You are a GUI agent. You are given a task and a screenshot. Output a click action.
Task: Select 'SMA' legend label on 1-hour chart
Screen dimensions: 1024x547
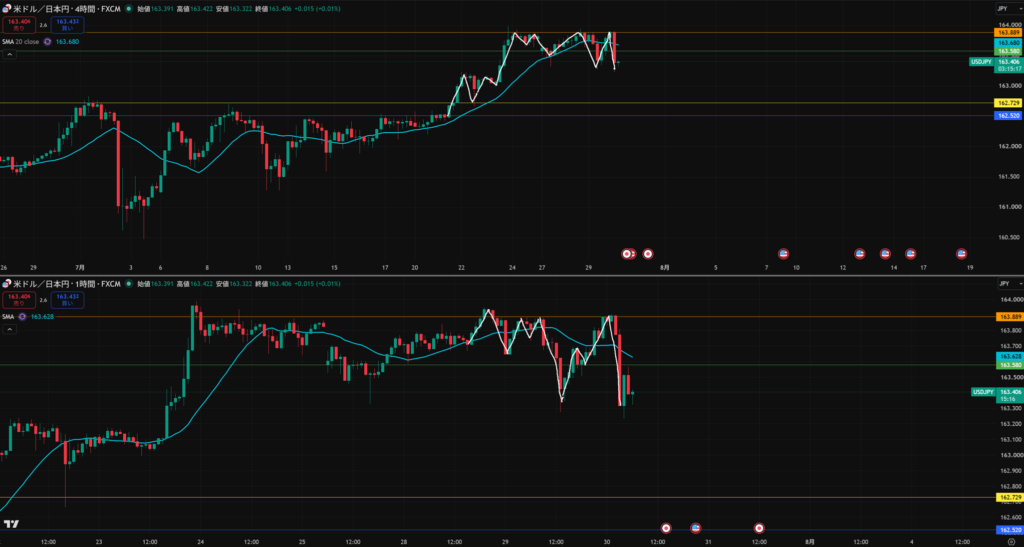8,316
